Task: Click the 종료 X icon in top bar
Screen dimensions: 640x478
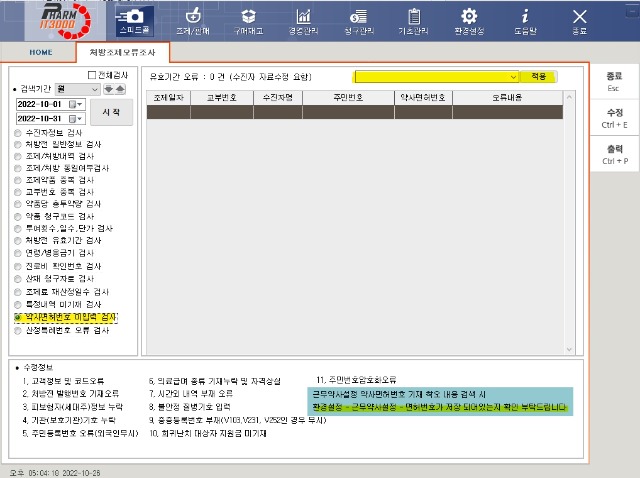Action: tap(580, 22)
